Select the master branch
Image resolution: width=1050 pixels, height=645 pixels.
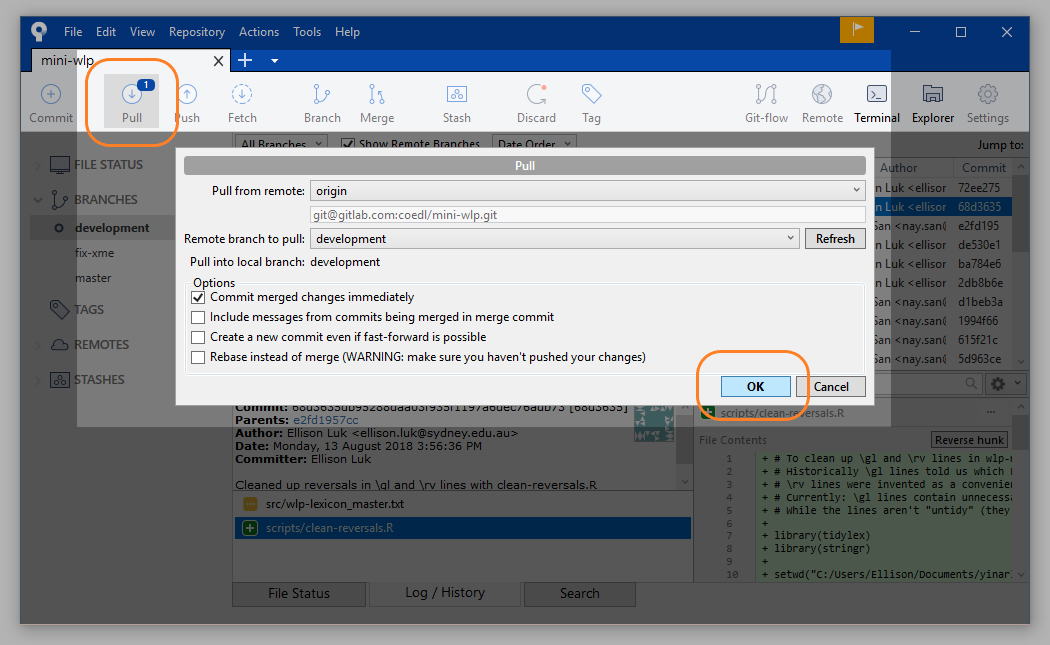[x=93, y=278]
